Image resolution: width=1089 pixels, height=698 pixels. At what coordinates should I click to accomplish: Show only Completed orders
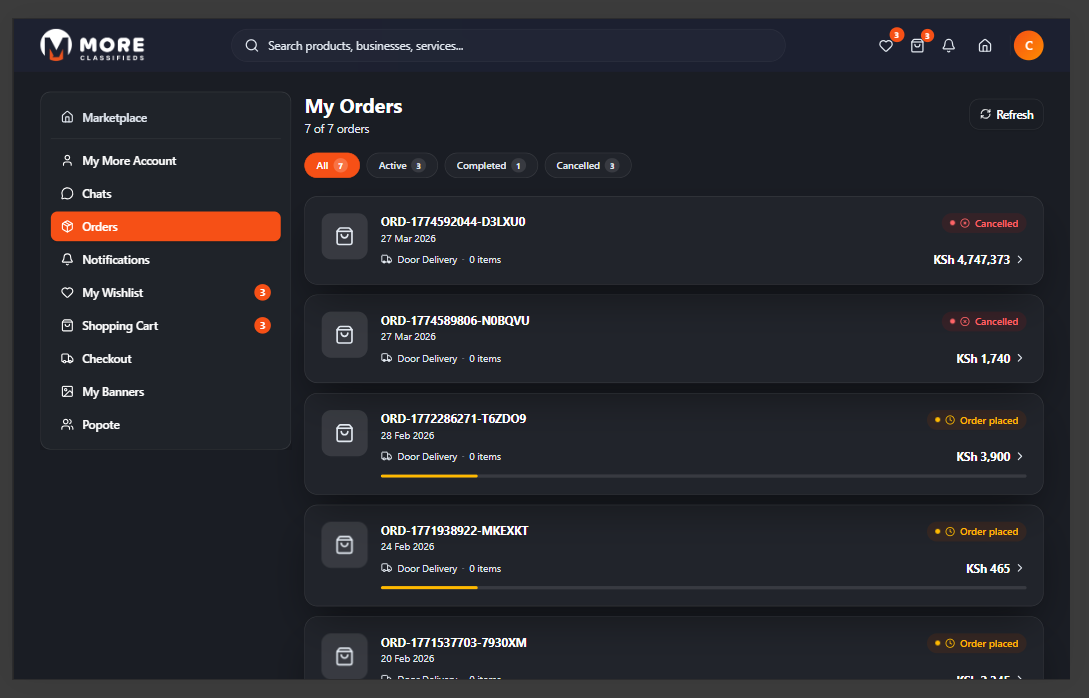(491, 166)
